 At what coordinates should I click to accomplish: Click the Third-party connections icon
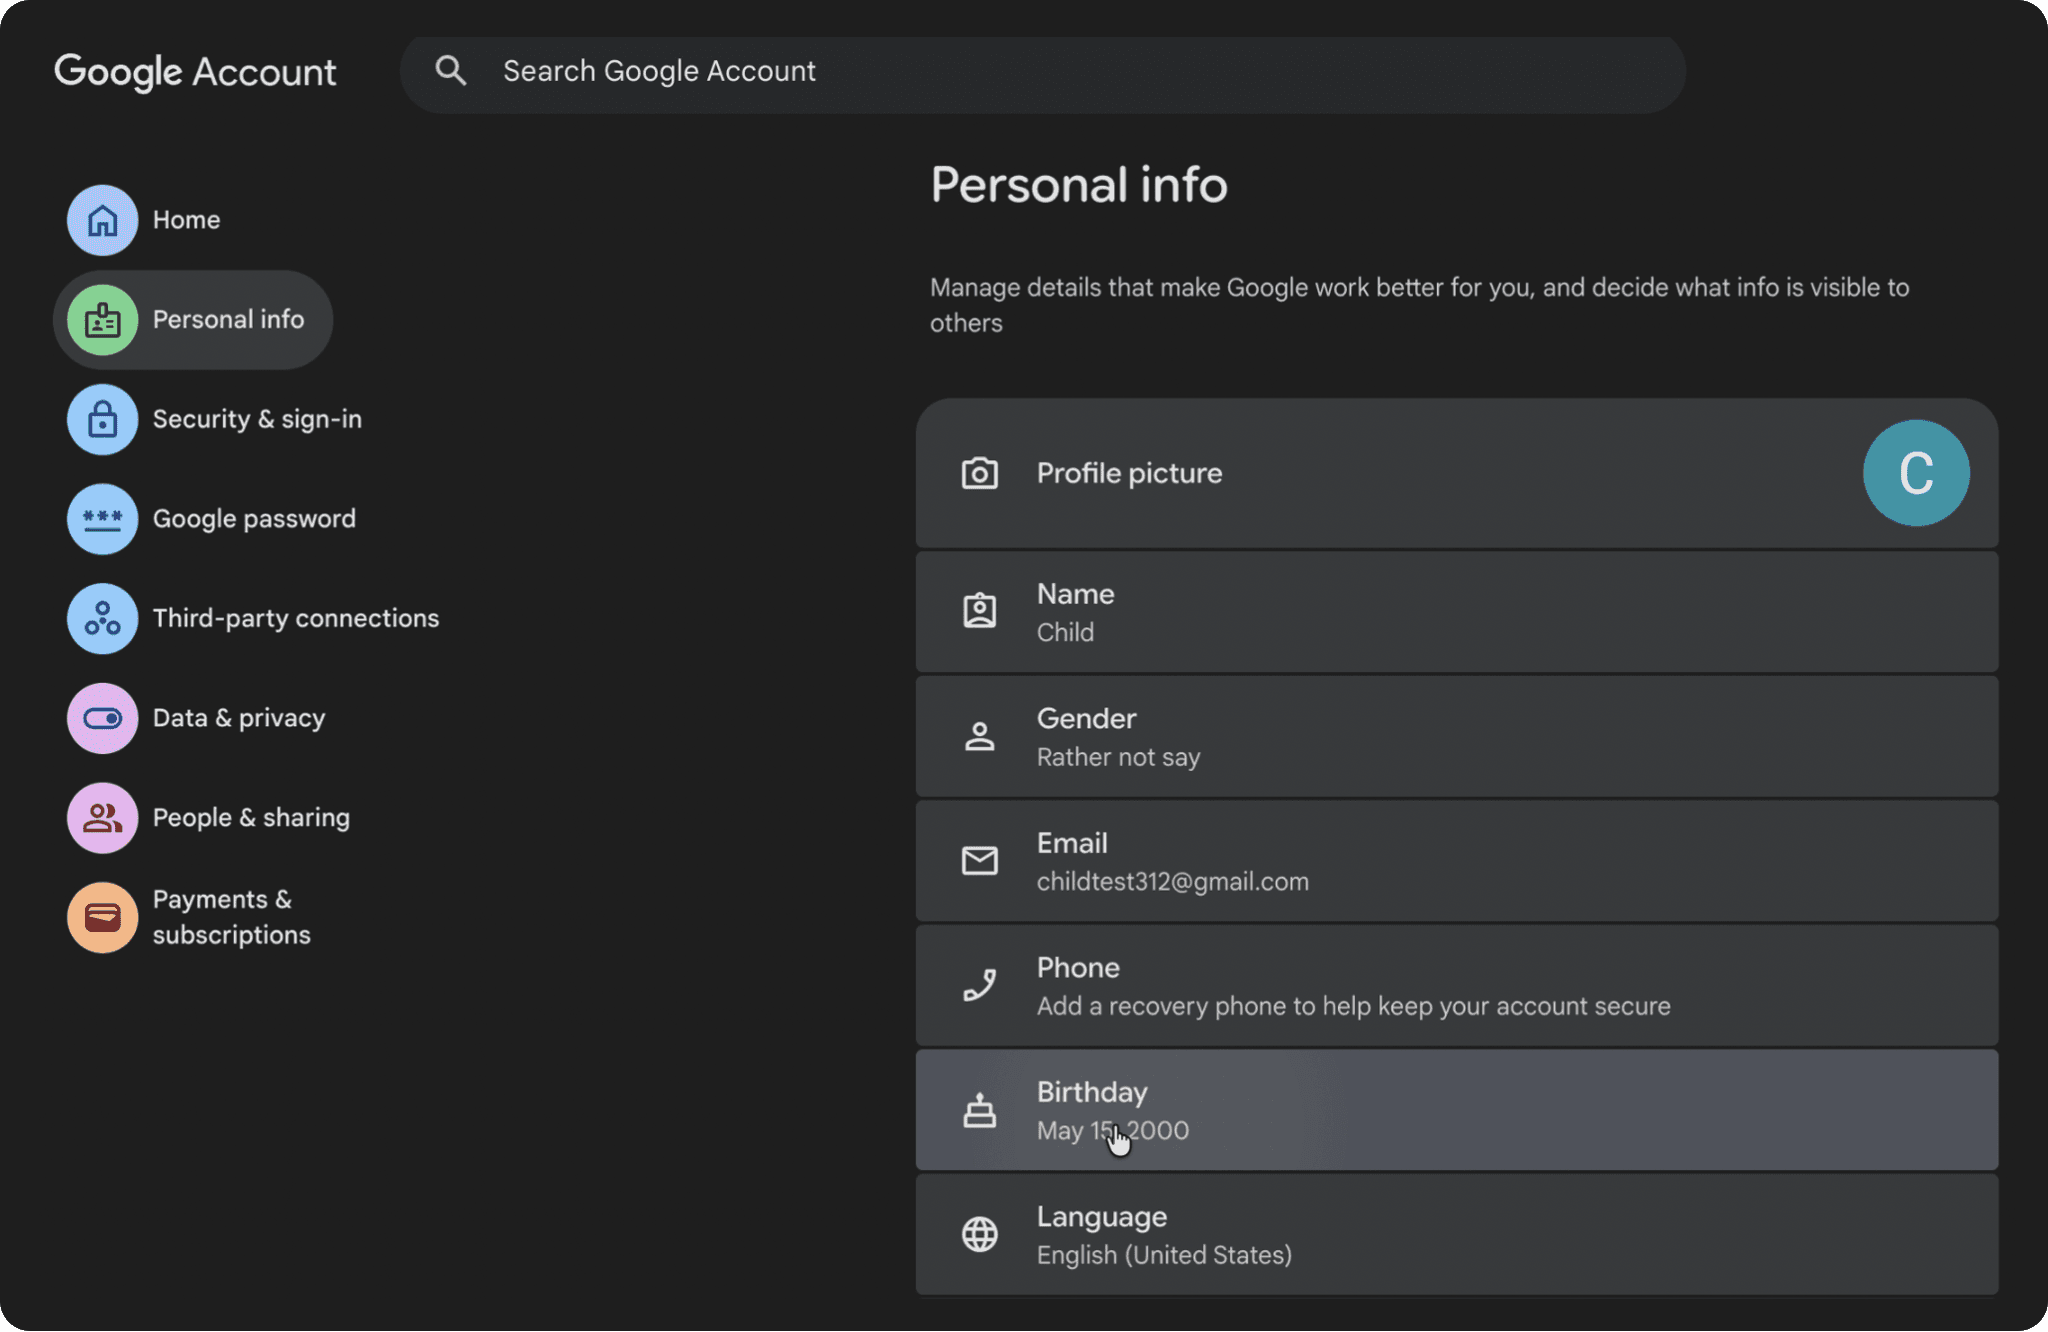coord(102,618)
